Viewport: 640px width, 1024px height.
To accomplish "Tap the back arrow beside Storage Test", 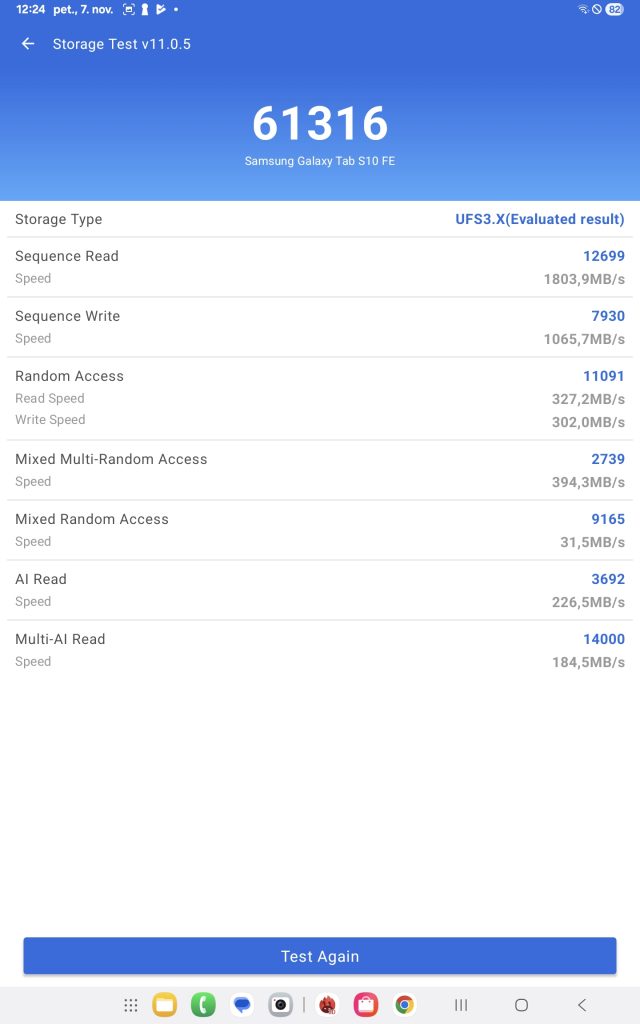I will point(28,44).
